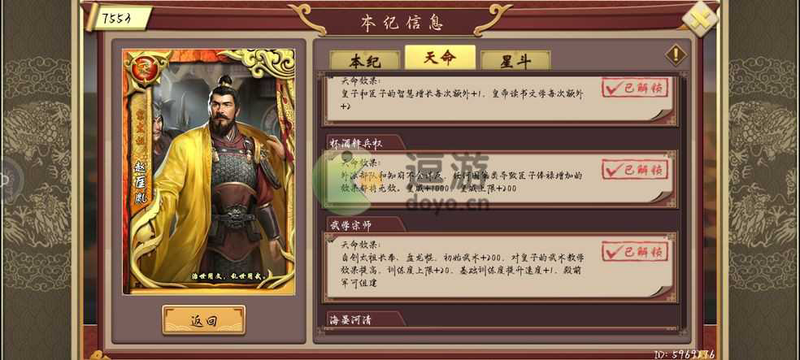Viewport: 800px width, 360px height.
Task: Click the 杯酒释兵权 effect description panel
Action: tap(500, 179)
